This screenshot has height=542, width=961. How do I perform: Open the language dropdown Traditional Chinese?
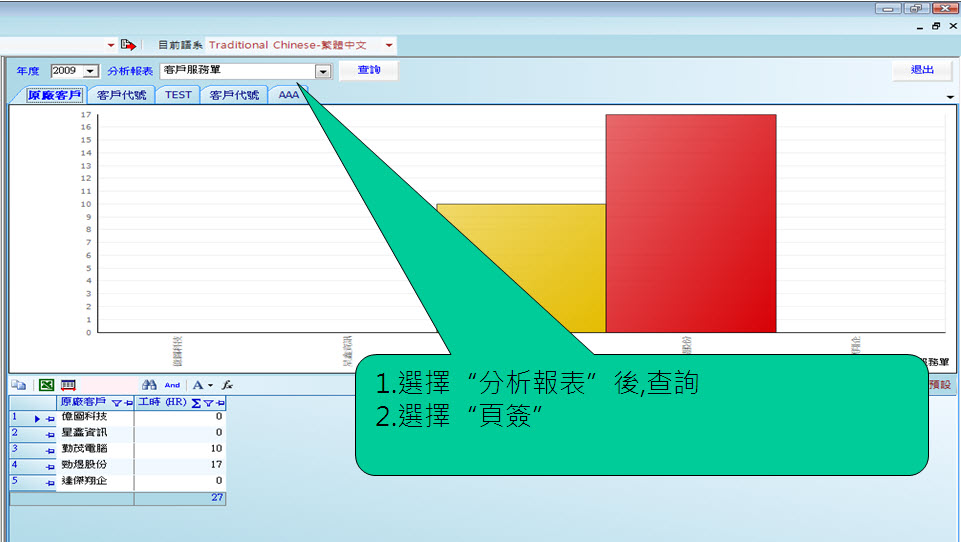point(389,45)
